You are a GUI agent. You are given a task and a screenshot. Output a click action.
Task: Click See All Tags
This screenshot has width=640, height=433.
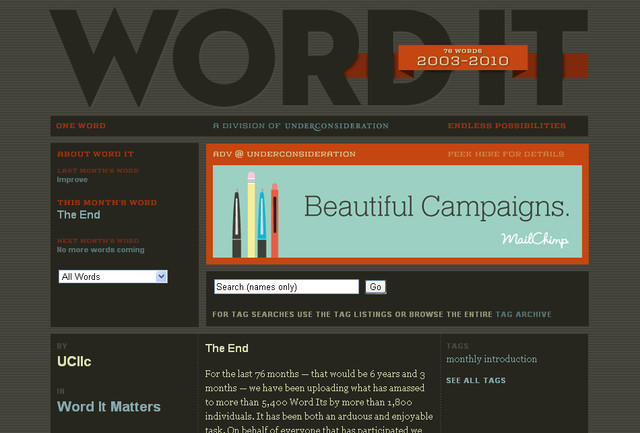(x=476, y=381)
